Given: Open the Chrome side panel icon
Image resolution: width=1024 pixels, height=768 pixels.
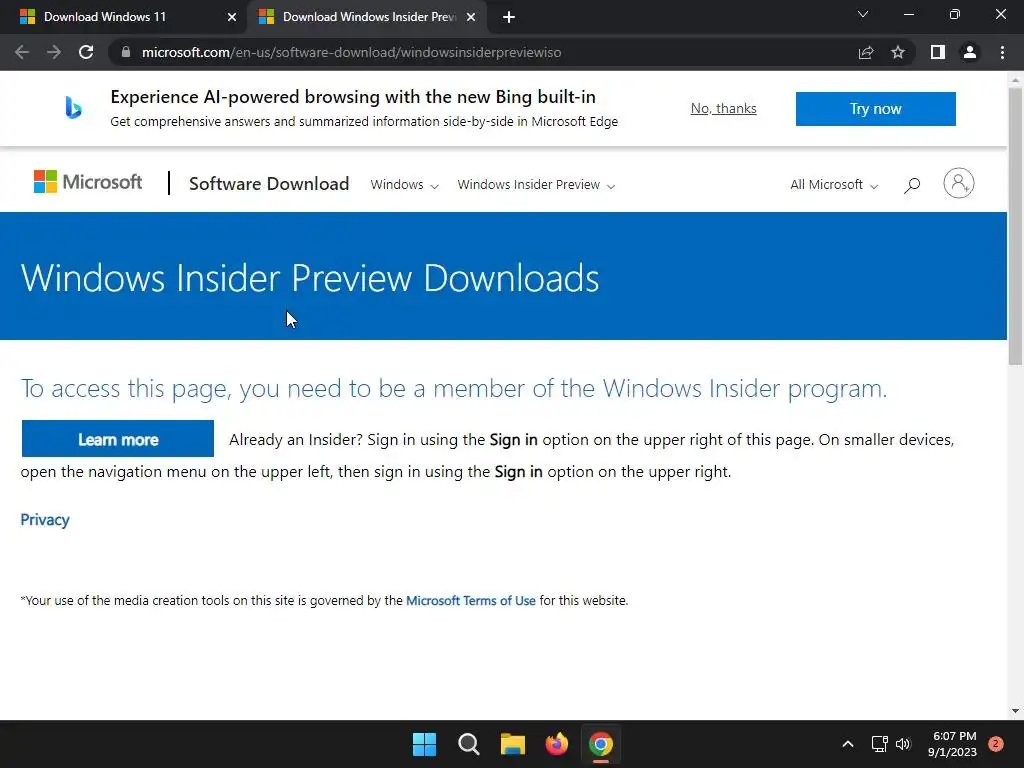Looking at the screenshot, I should [x=938, y=52].
